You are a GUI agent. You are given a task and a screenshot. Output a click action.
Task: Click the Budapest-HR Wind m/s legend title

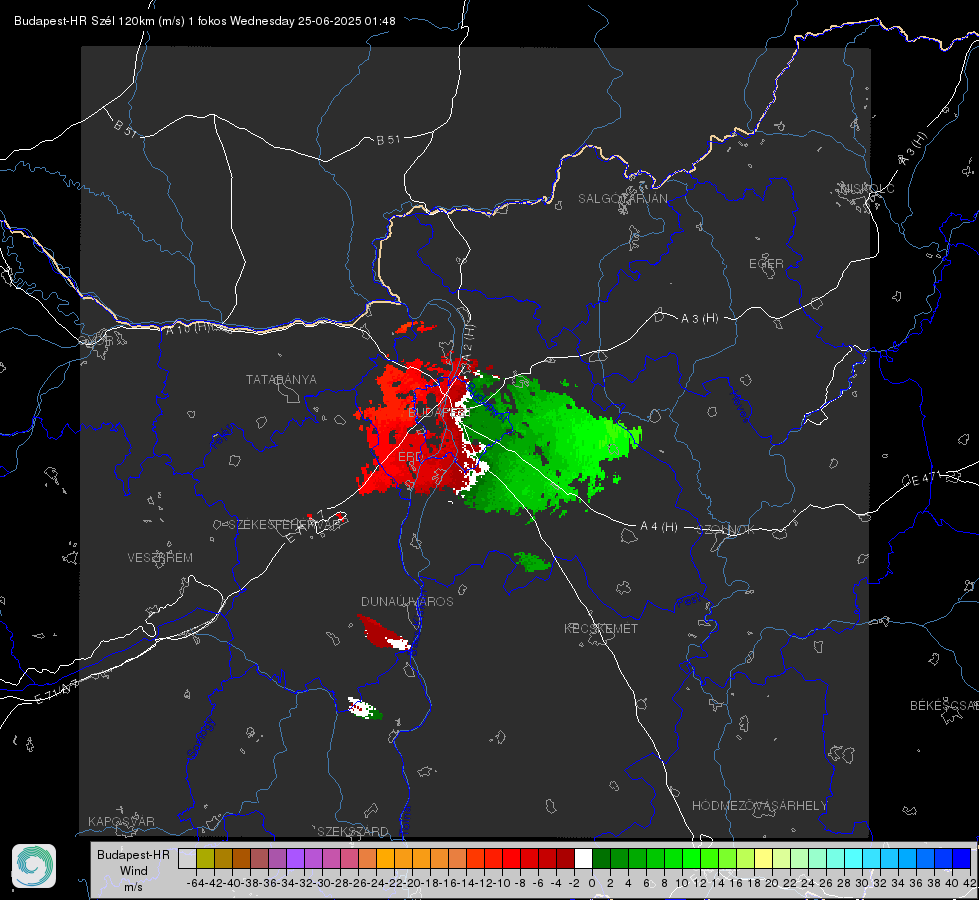[133, 871]
